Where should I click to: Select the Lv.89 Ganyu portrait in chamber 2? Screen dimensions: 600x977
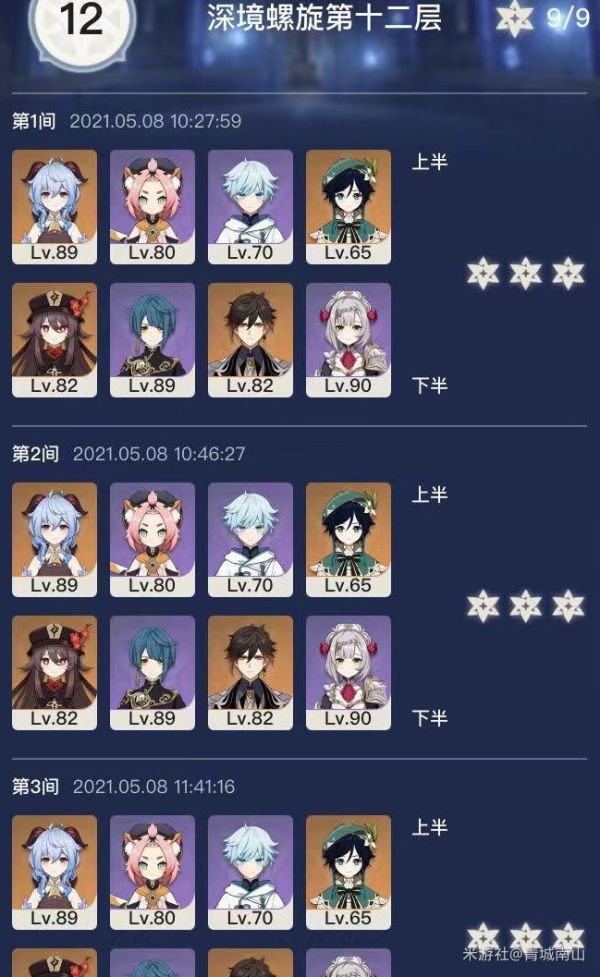point(54,540)
